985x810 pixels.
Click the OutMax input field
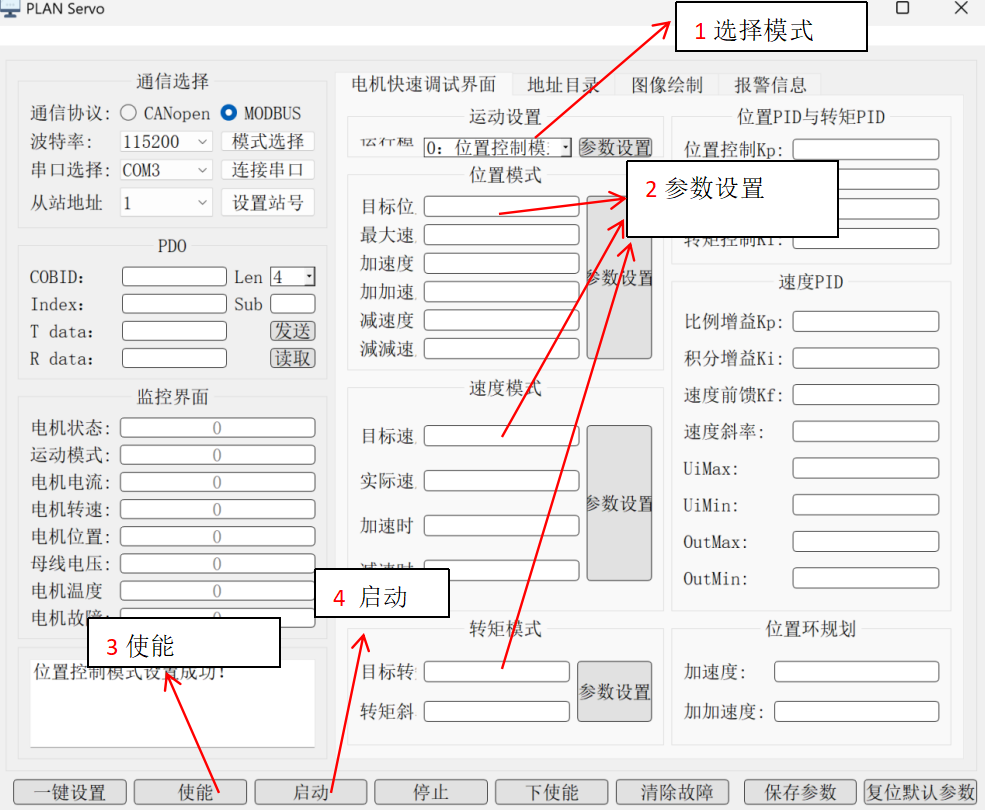point(866,541)
